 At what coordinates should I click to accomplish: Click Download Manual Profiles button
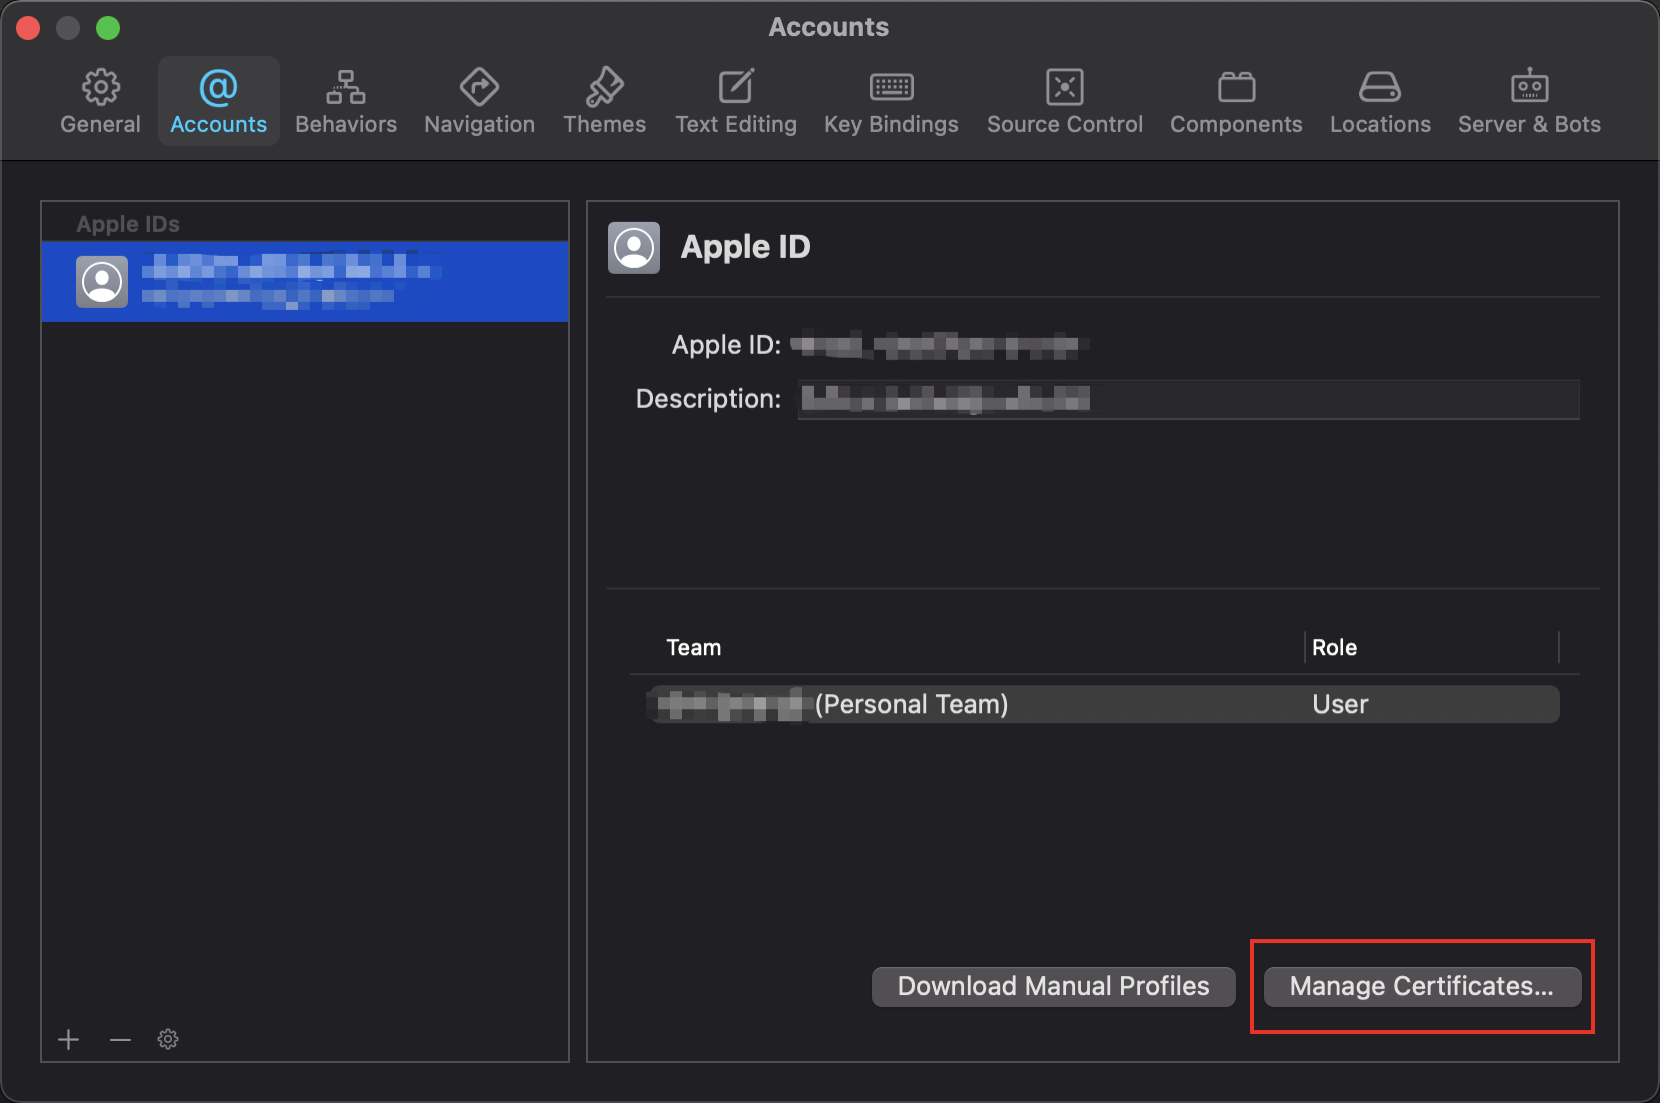1053,986
